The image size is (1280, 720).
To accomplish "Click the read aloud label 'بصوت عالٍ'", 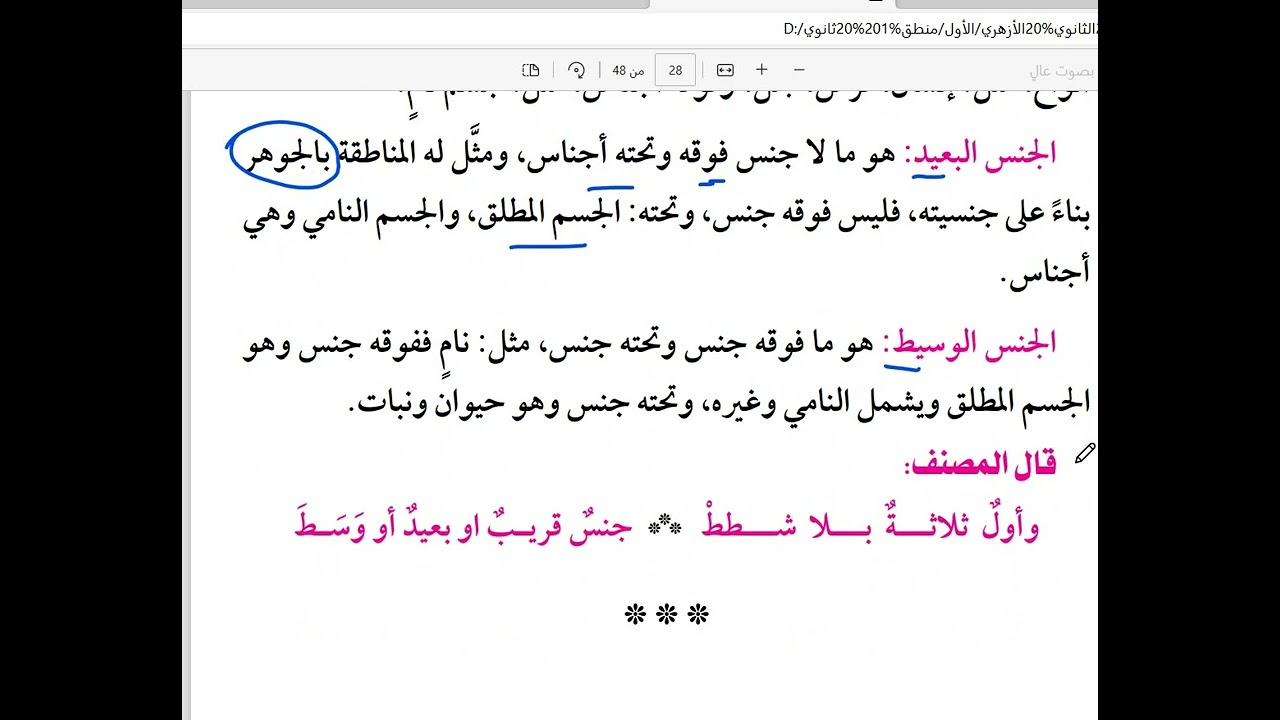I will coord(1062,71).
